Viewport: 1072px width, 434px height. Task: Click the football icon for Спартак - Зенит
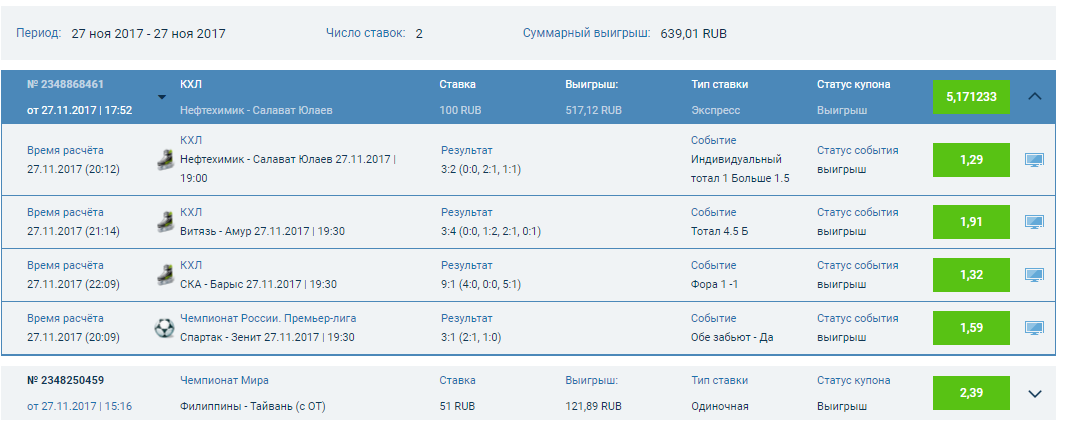[x=165, y=328]
